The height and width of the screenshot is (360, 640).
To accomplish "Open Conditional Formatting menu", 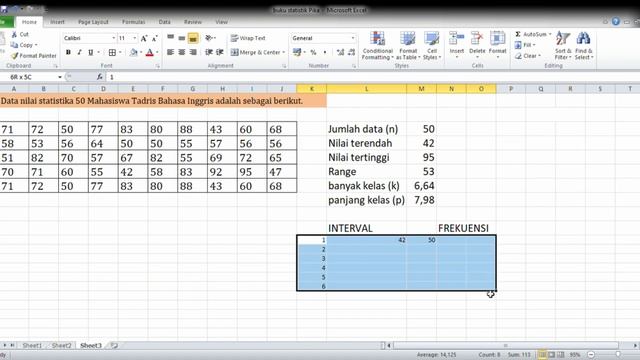I will pos(378,46).
